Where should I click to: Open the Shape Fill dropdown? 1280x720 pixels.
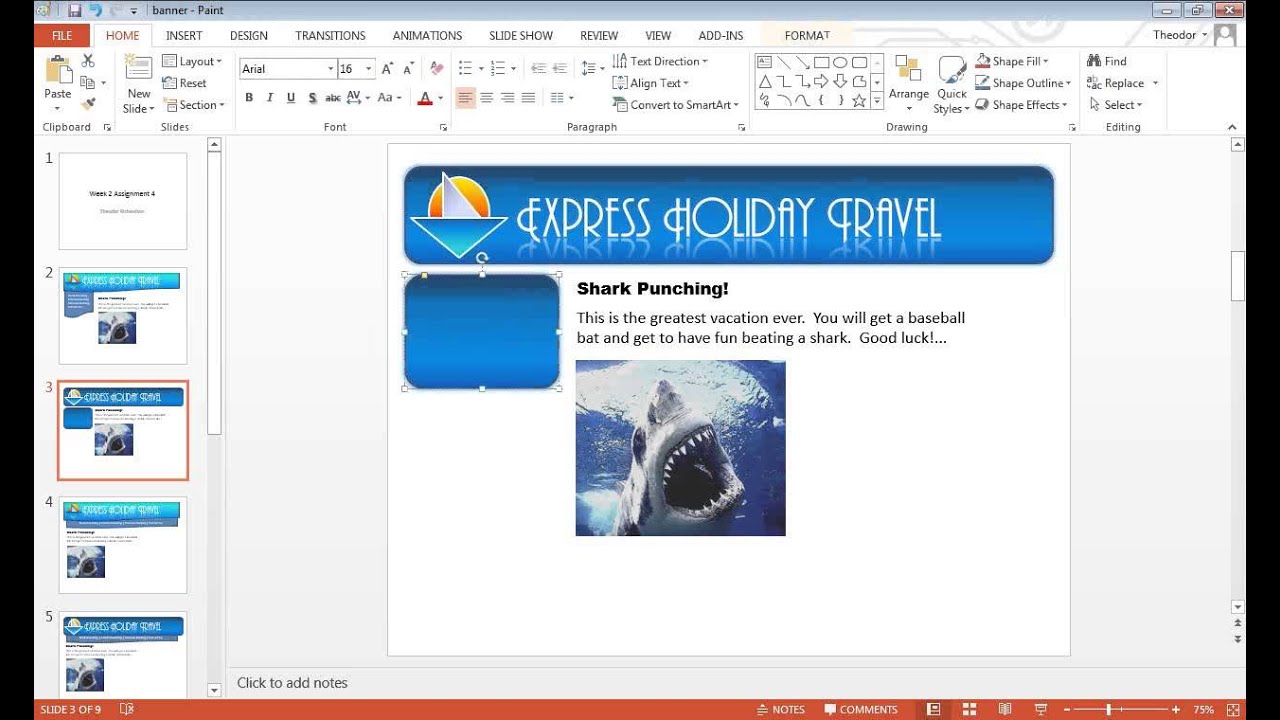1012,61
